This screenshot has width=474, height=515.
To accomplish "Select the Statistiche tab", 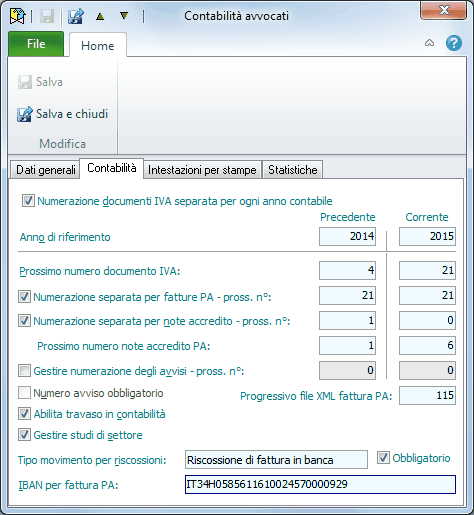I will click(x=292, y=170).
